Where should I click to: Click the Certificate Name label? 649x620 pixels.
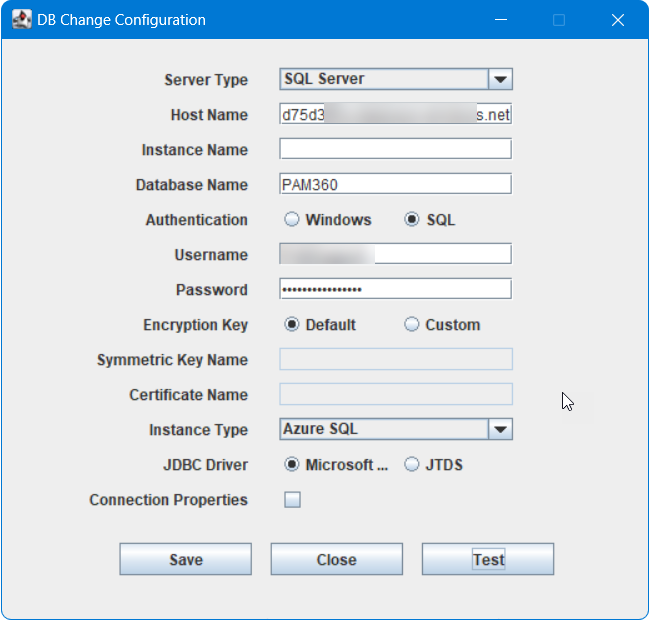pos(188,395)
